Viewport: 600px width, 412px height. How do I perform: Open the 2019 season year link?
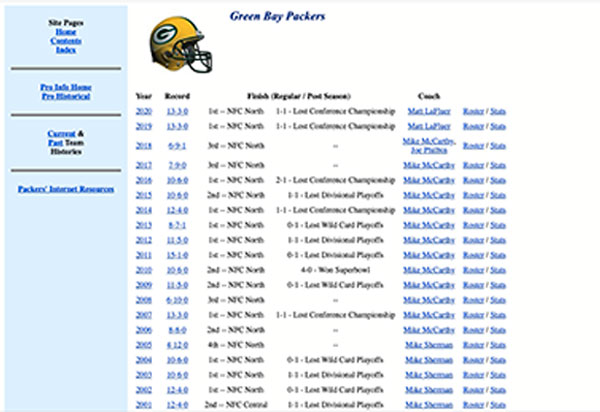143,126
